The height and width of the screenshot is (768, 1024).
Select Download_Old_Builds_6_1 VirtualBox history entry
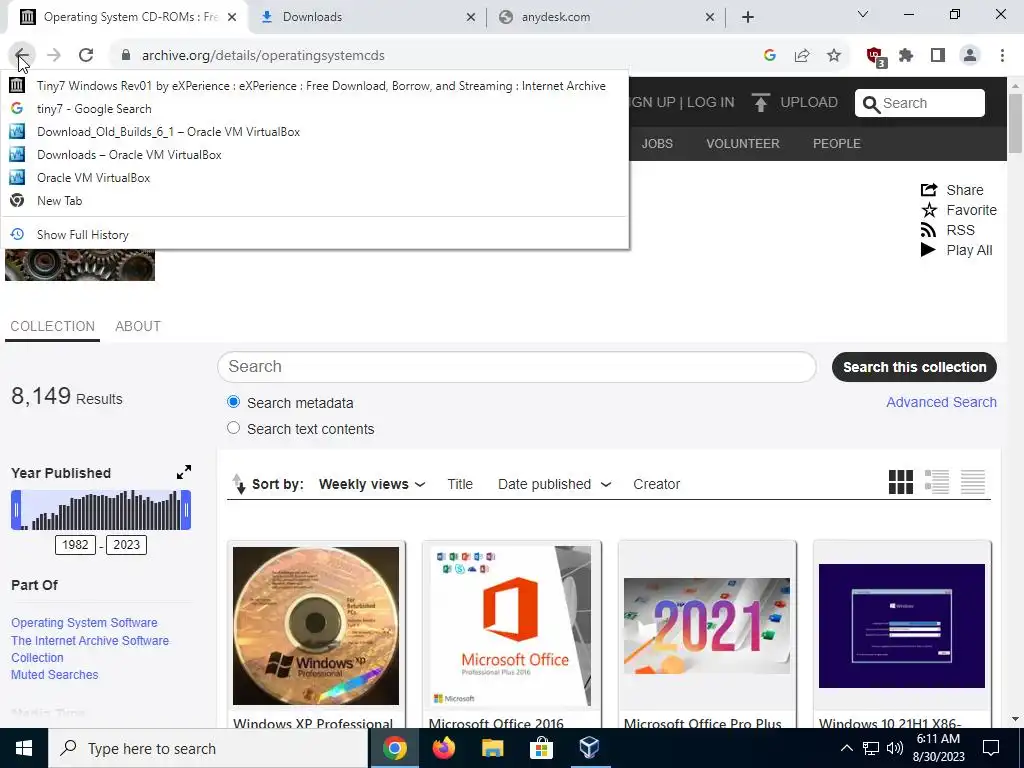tap(314, 131)
